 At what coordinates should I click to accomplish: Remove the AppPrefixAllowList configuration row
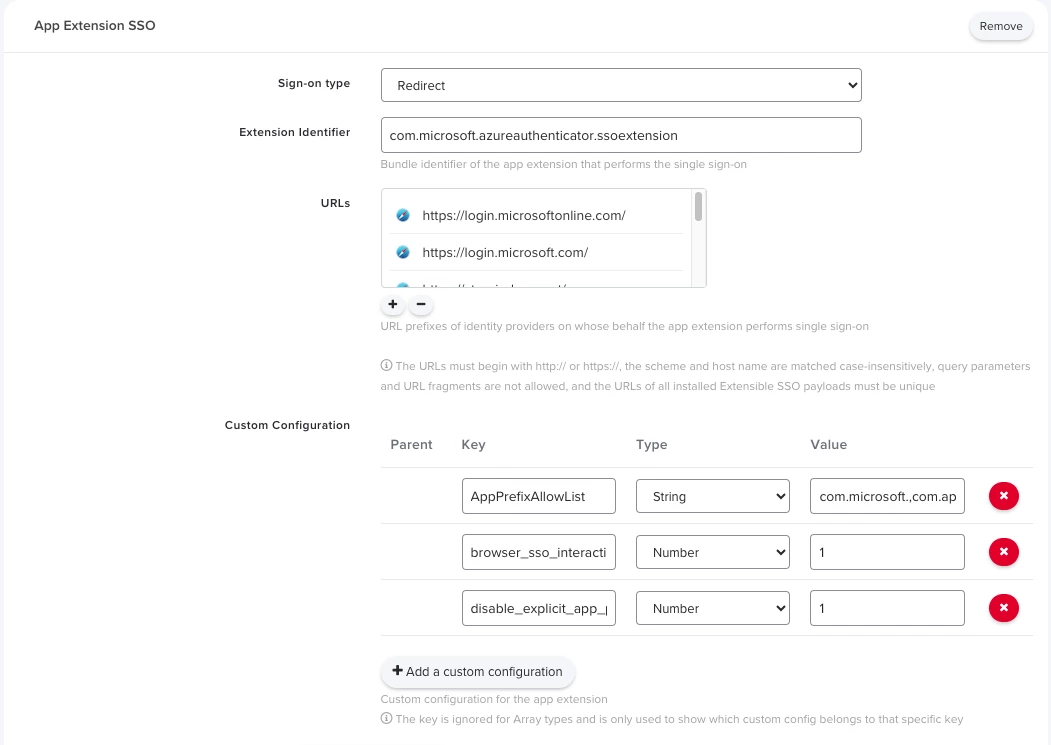(1003, 496)
